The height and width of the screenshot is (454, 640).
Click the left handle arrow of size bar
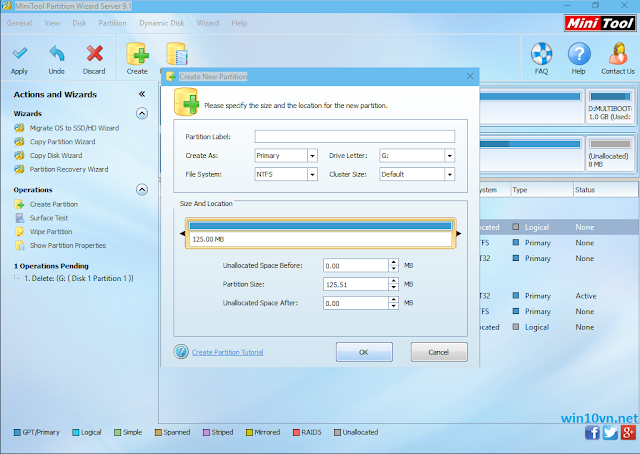point(182,234)
